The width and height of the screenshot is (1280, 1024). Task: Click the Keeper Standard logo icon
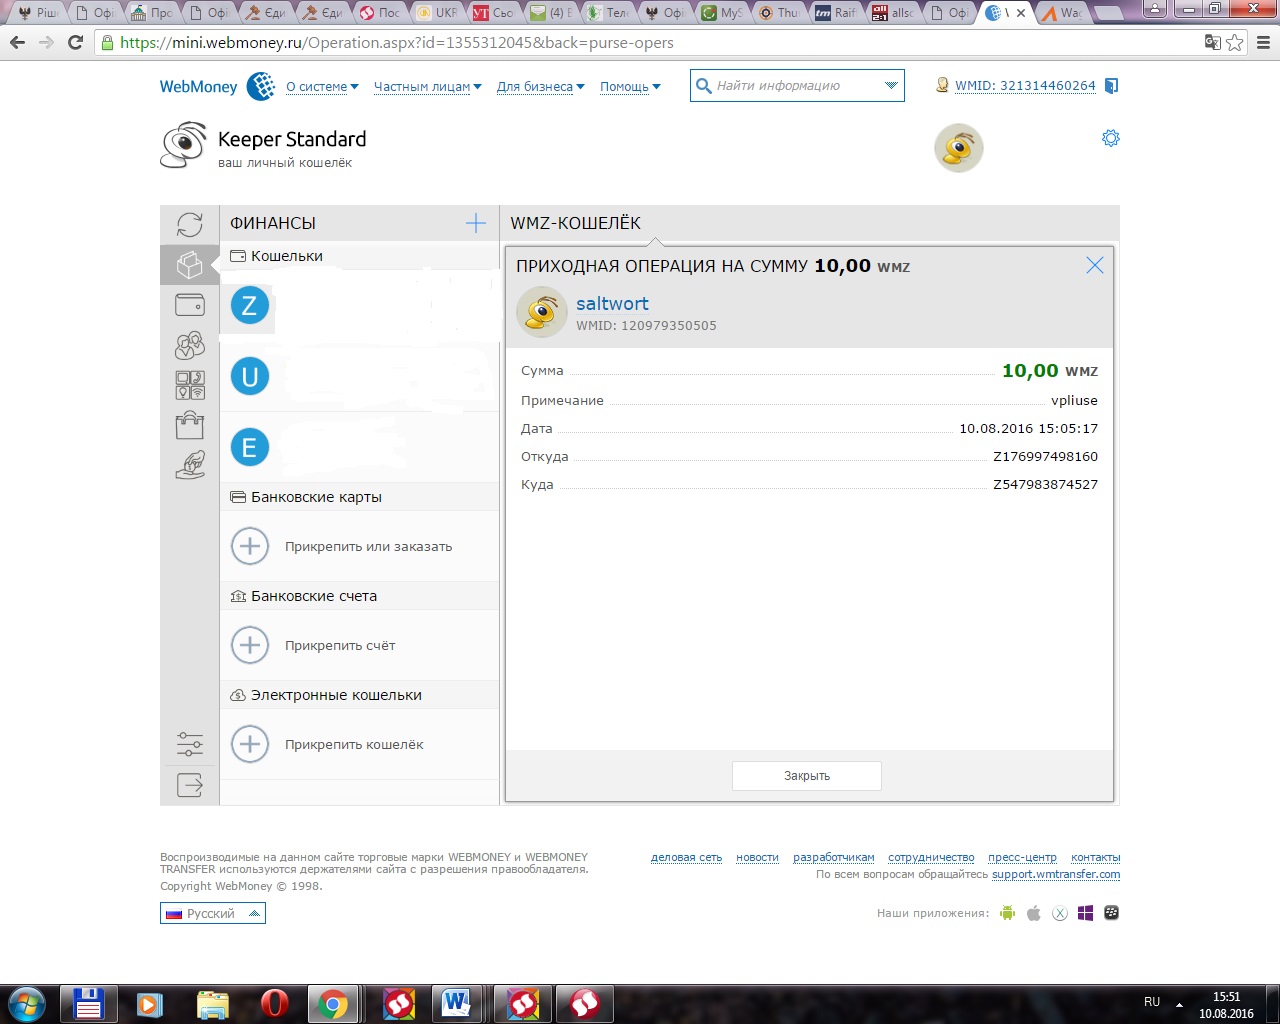tap(184, 145)
